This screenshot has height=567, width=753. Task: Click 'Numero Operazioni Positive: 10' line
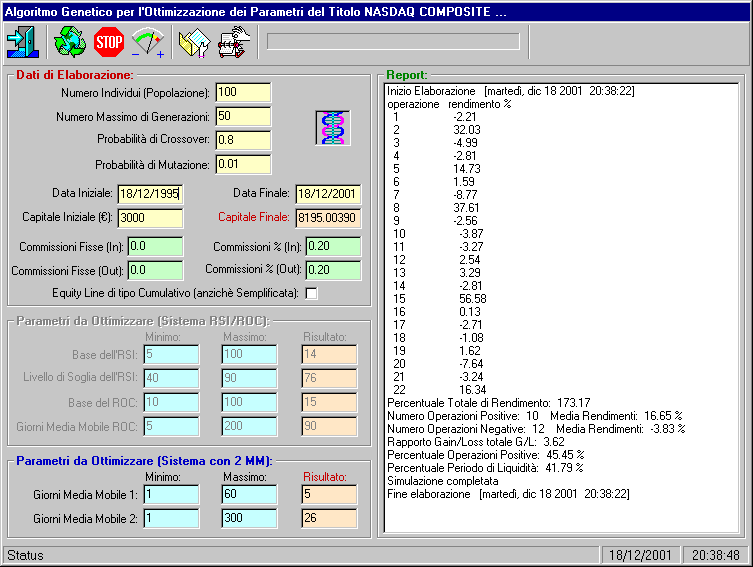coord(534,415)
